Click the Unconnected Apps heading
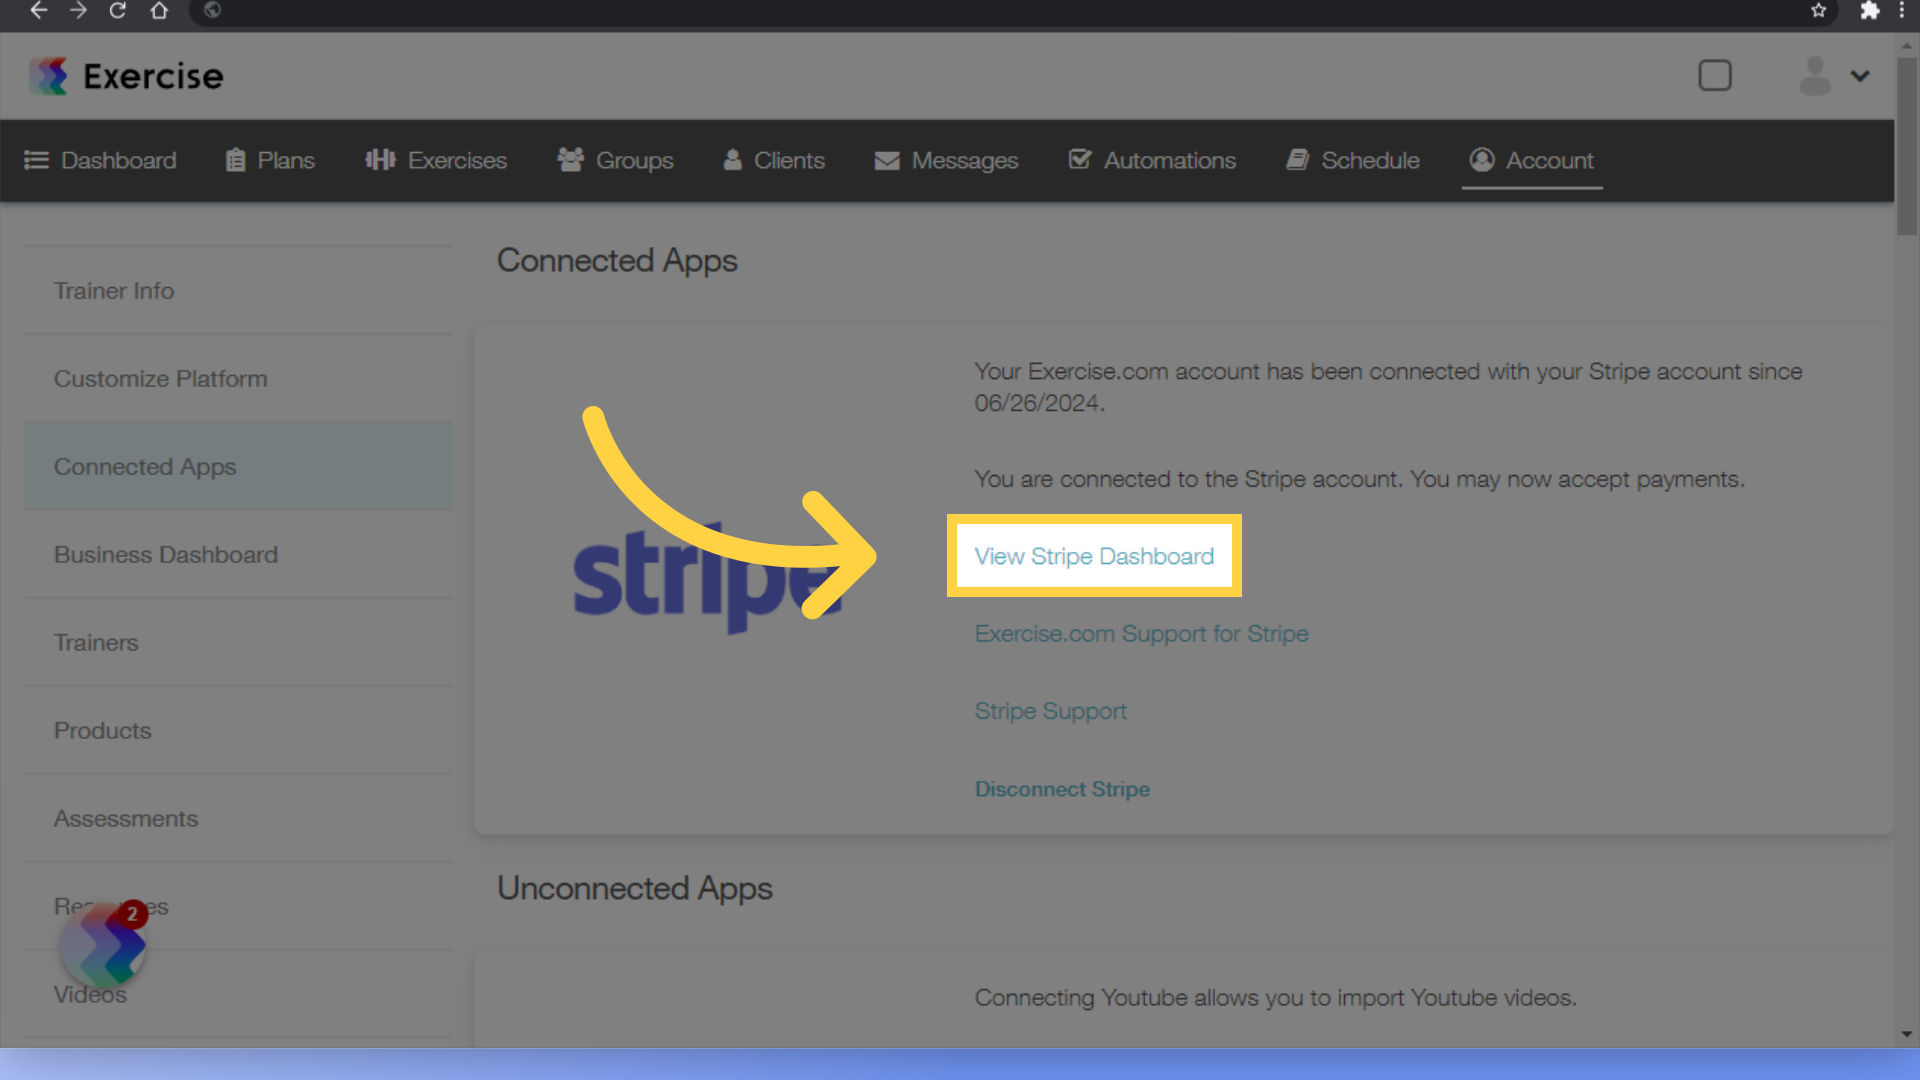 tap(635, 889)
